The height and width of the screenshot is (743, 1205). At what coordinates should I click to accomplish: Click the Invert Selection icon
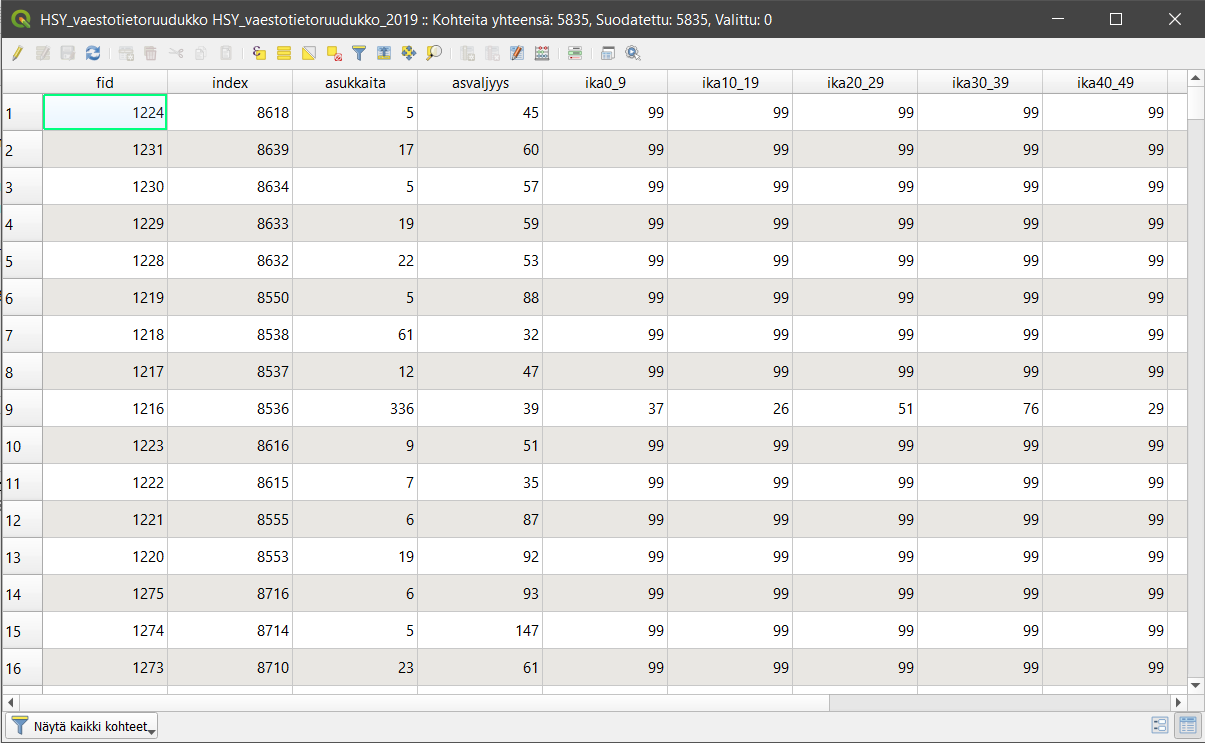click(x=309, y=53)
